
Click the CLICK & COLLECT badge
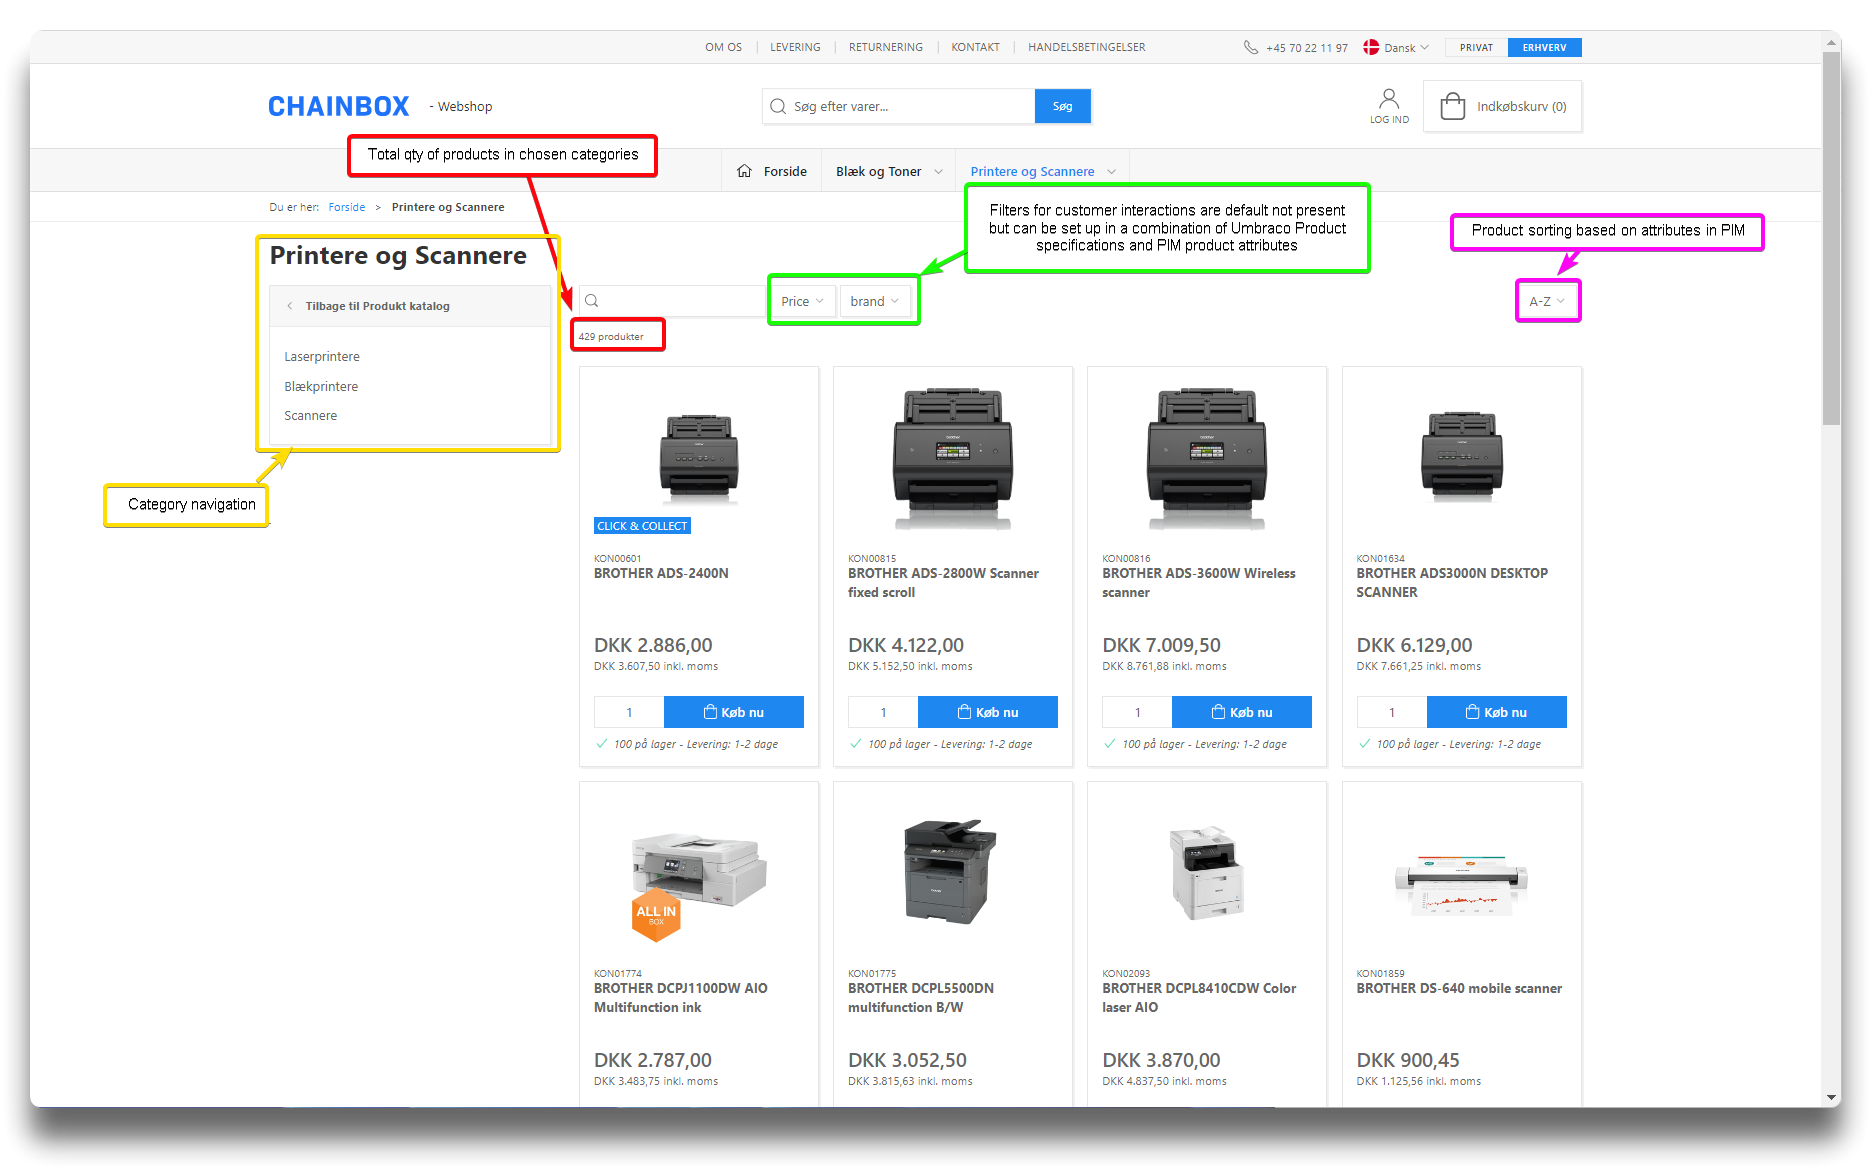[x=642, y=526]
